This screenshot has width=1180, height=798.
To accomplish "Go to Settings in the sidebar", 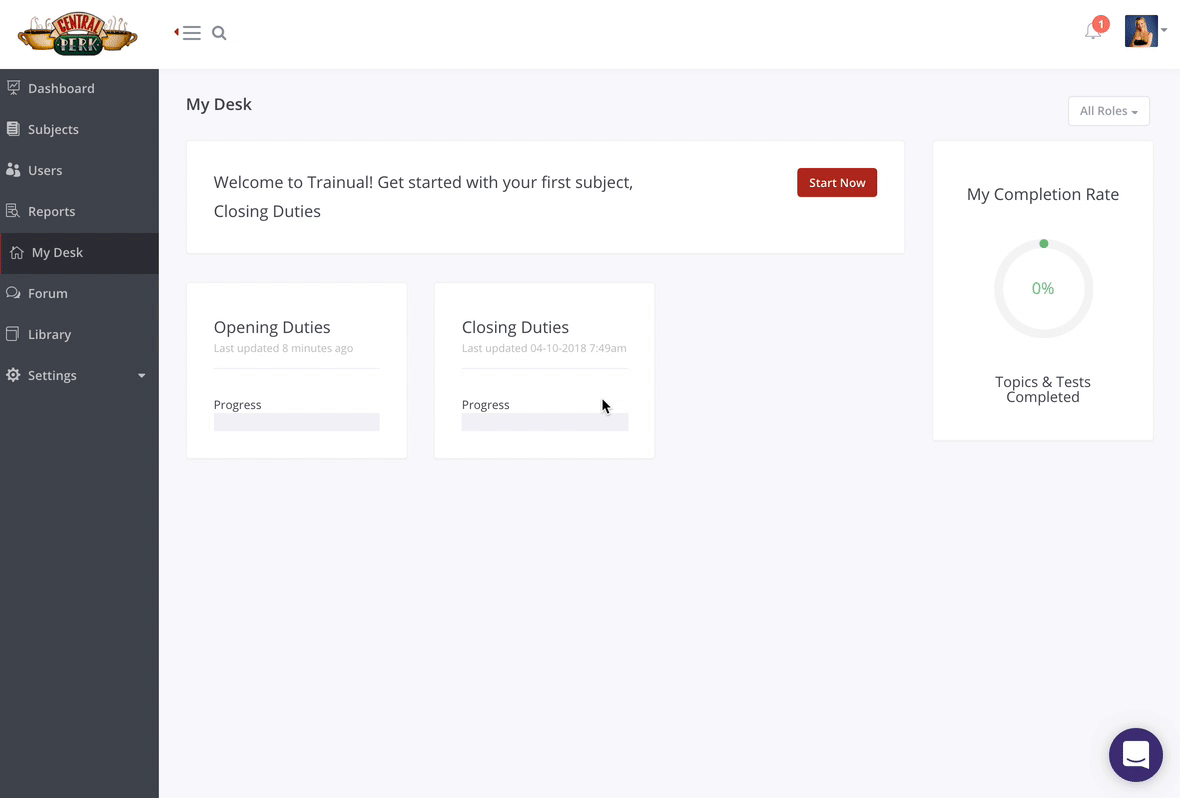I will (53, 375).
